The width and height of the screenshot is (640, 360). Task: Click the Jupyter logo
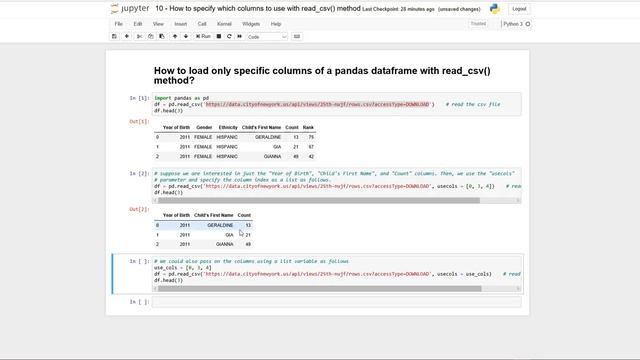[x=130, y=9]
